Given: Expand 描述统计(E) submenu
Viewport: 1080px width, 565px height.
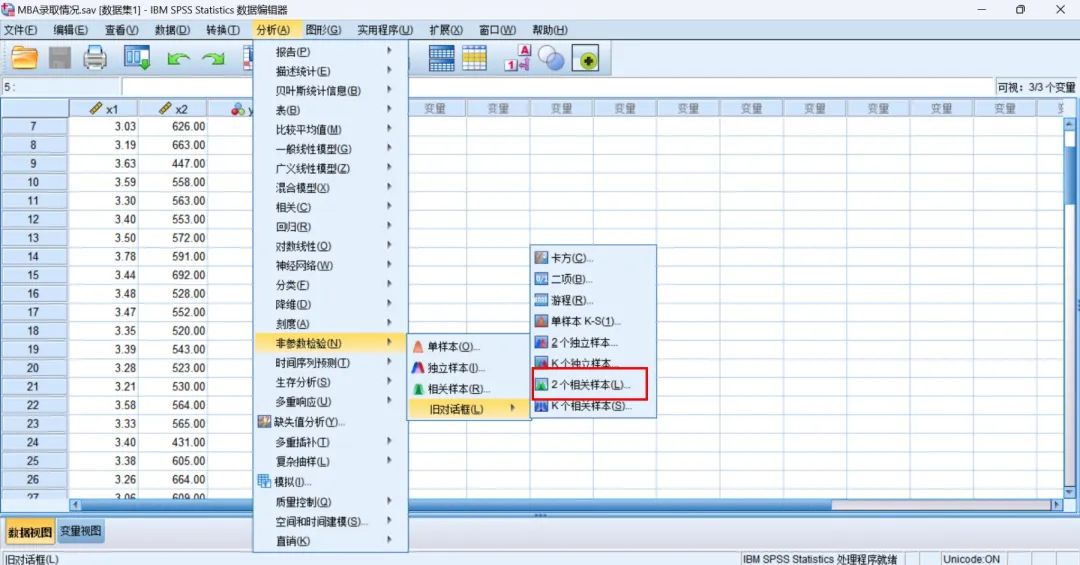Looking at the screenshot, I should [331, 71].
